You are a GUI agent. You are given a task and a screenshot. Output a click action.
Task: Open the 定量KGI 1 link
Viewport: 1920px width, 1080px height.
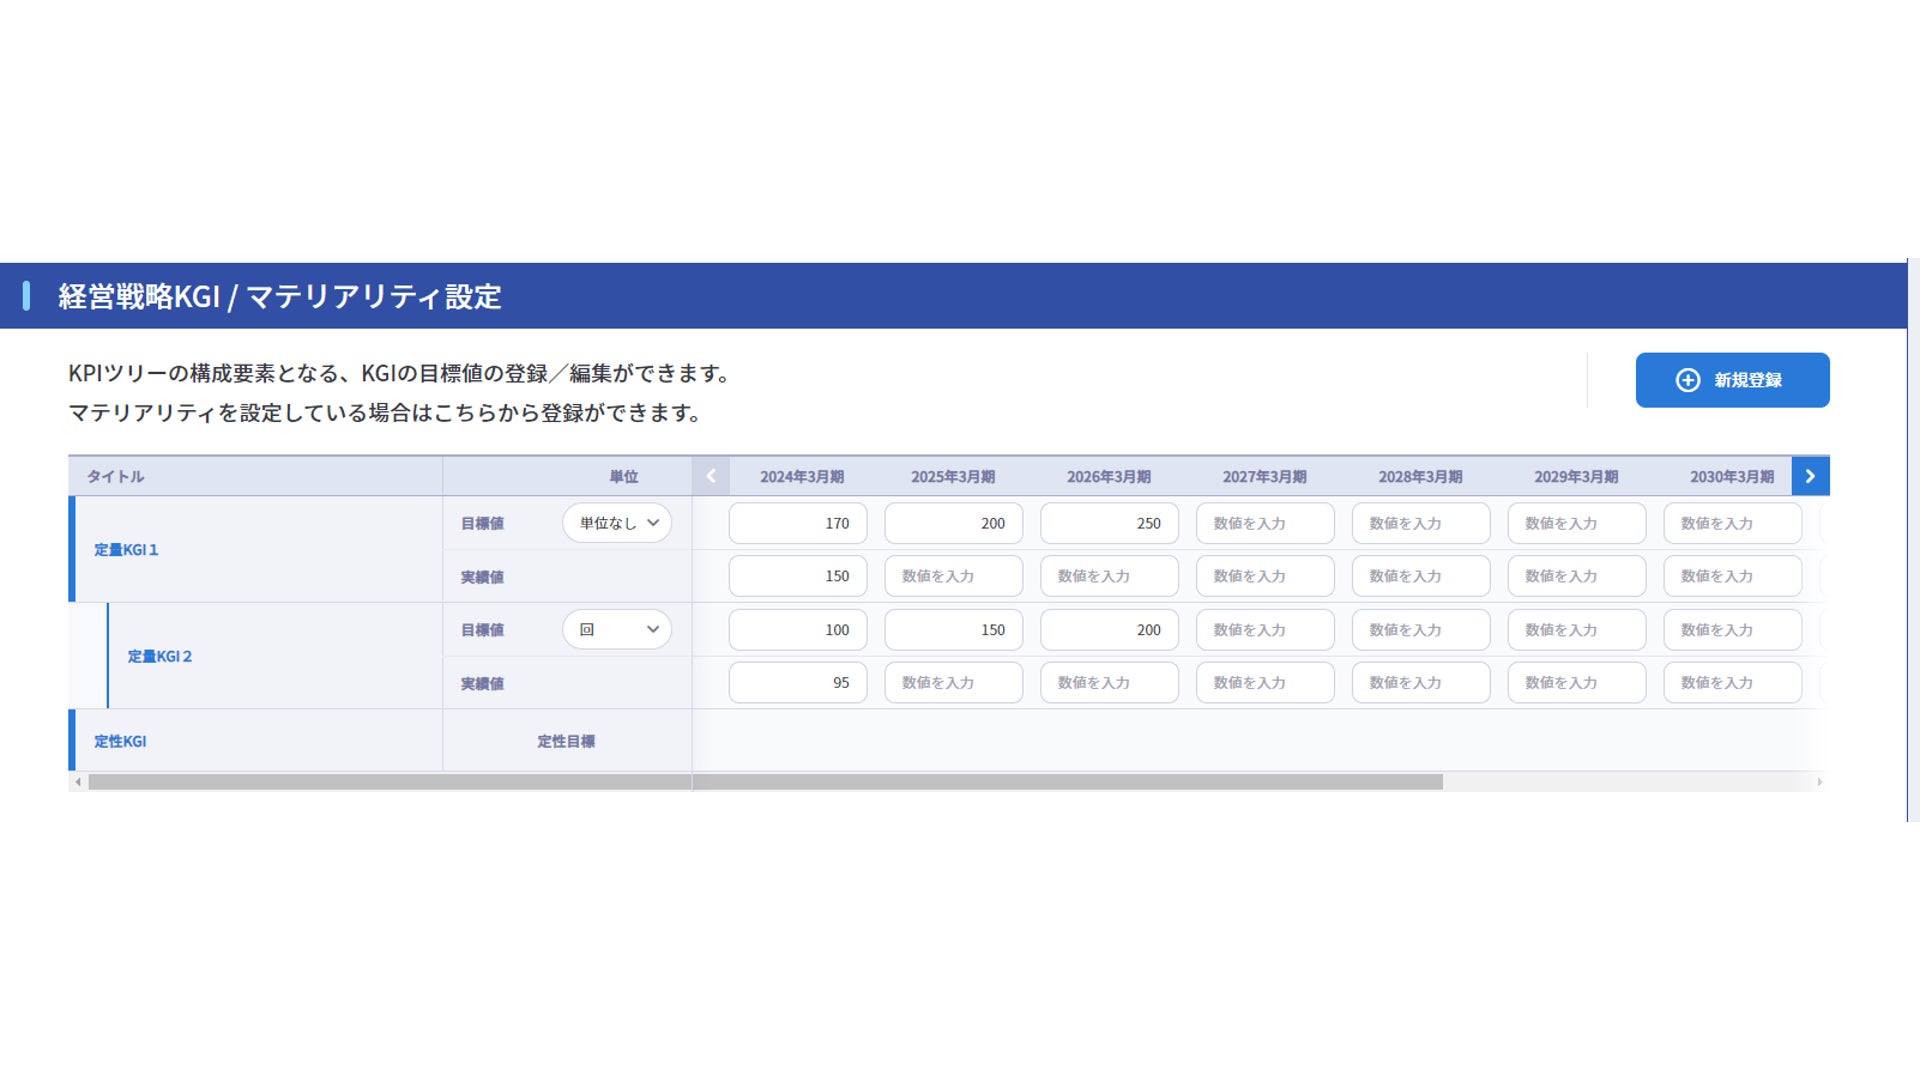tap(126, 550)
